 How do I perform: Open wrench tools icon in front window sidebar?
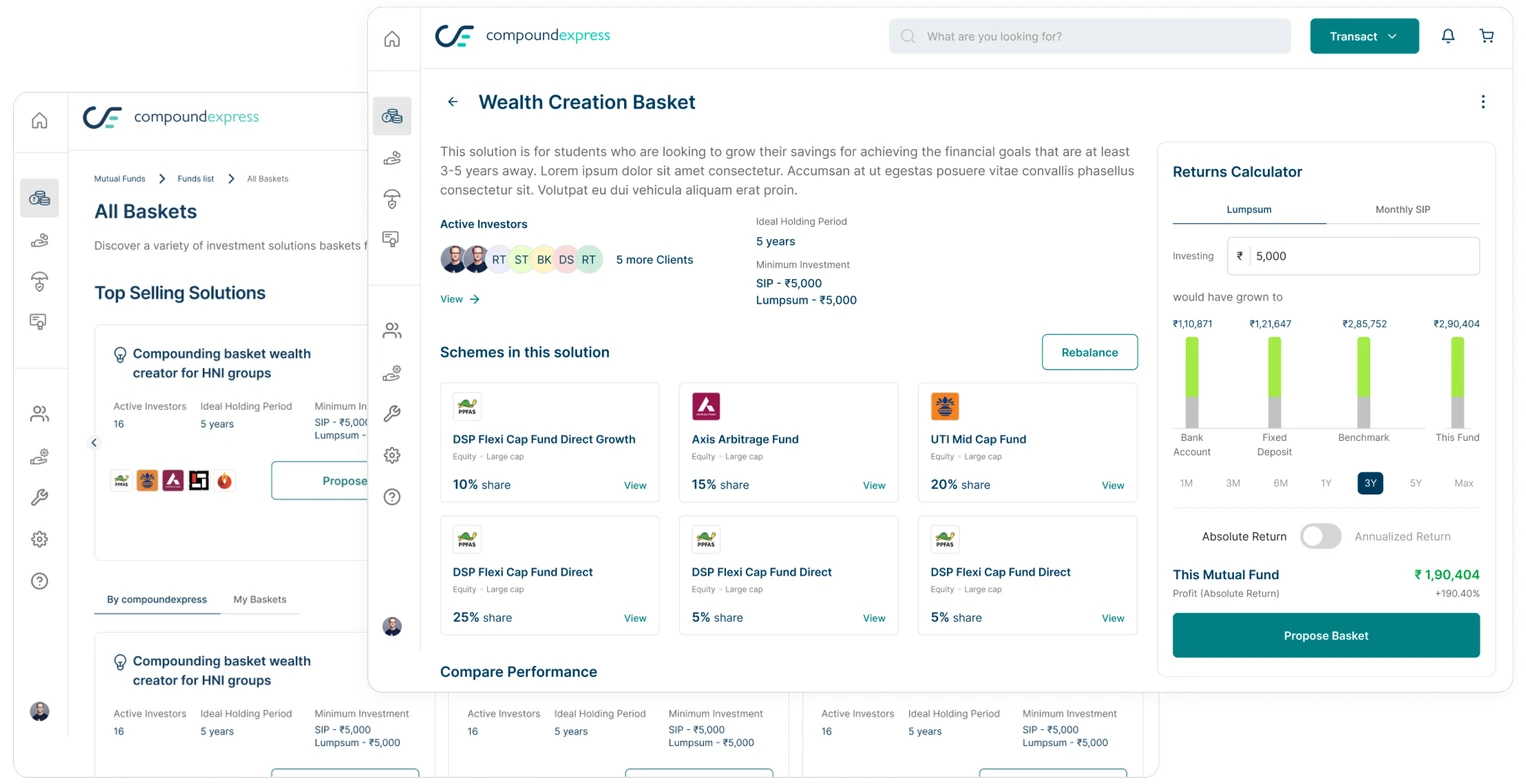(392, 414)
